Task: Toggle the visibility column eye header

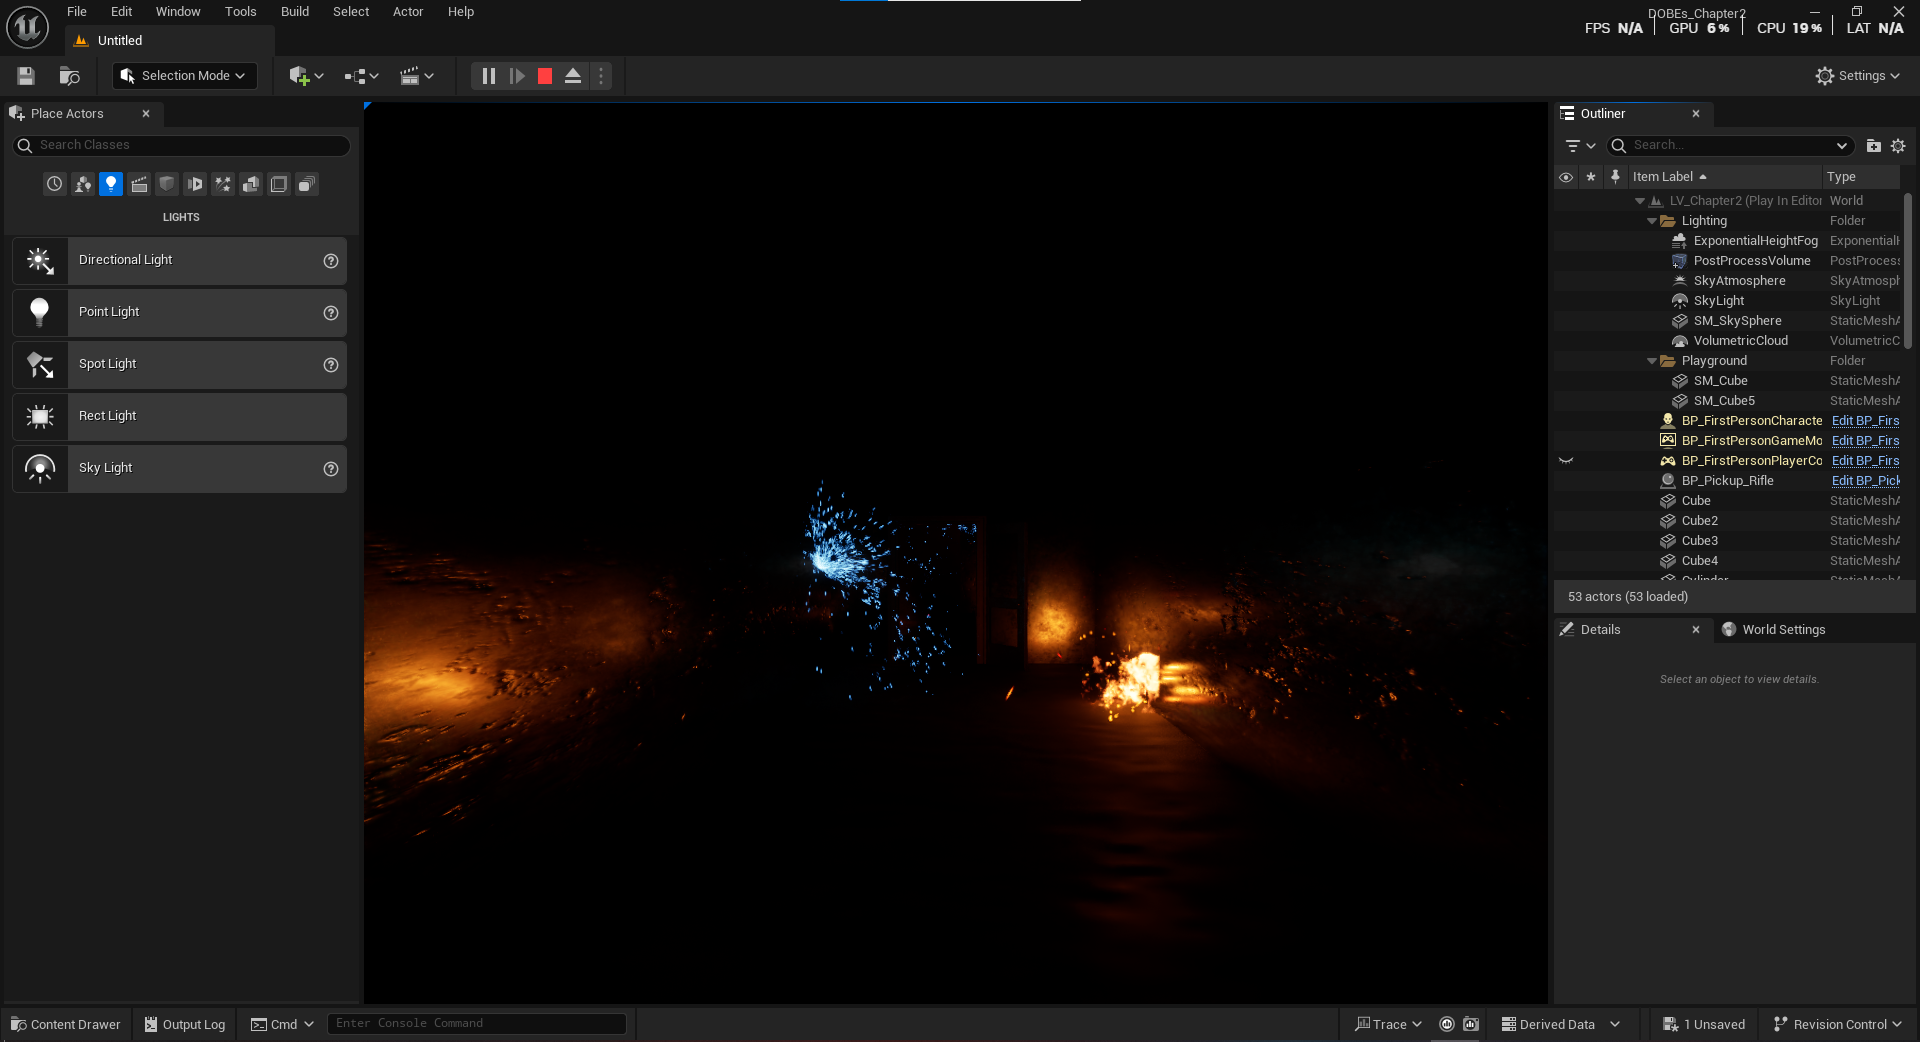Action: click(1566, 177)
